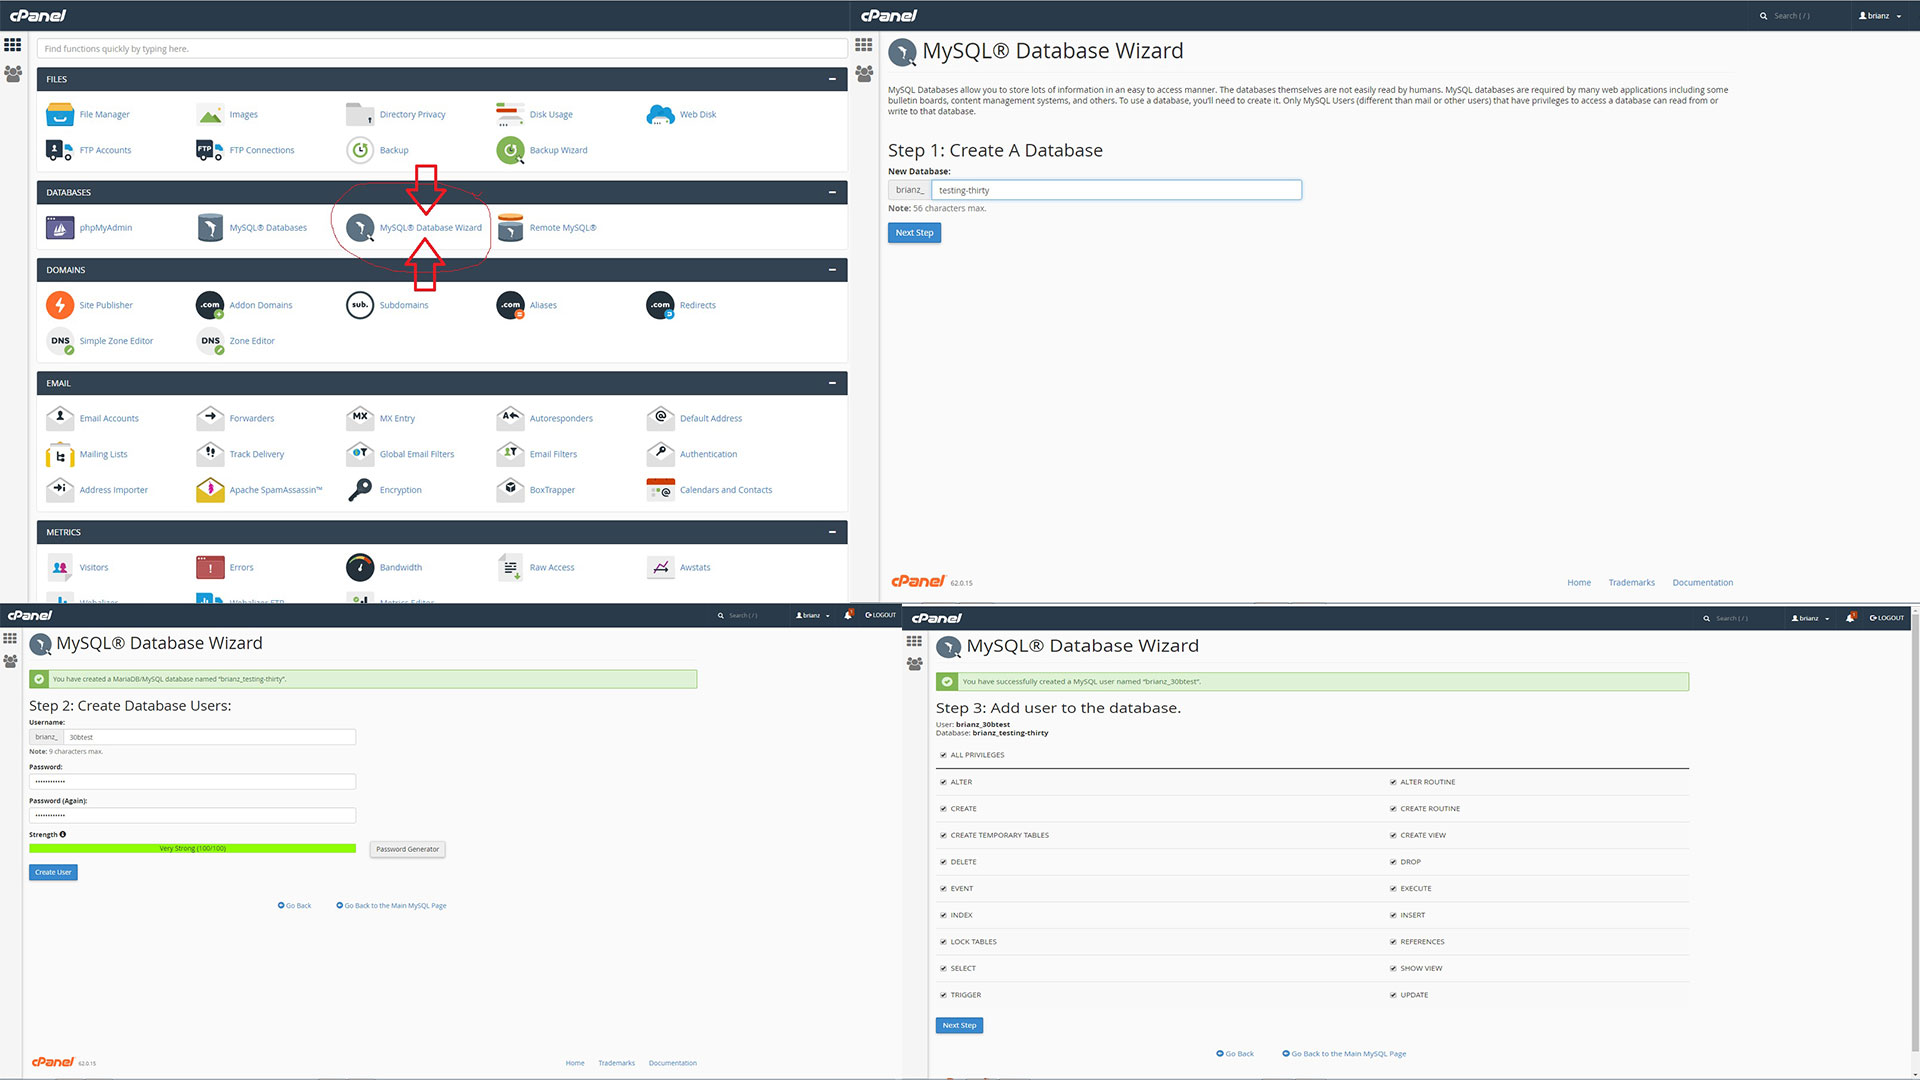Image resolution: width=1920 pixels, height=1080 pixels.
Task: Open MySQL® Databases tool
Action: coord(268,227)
